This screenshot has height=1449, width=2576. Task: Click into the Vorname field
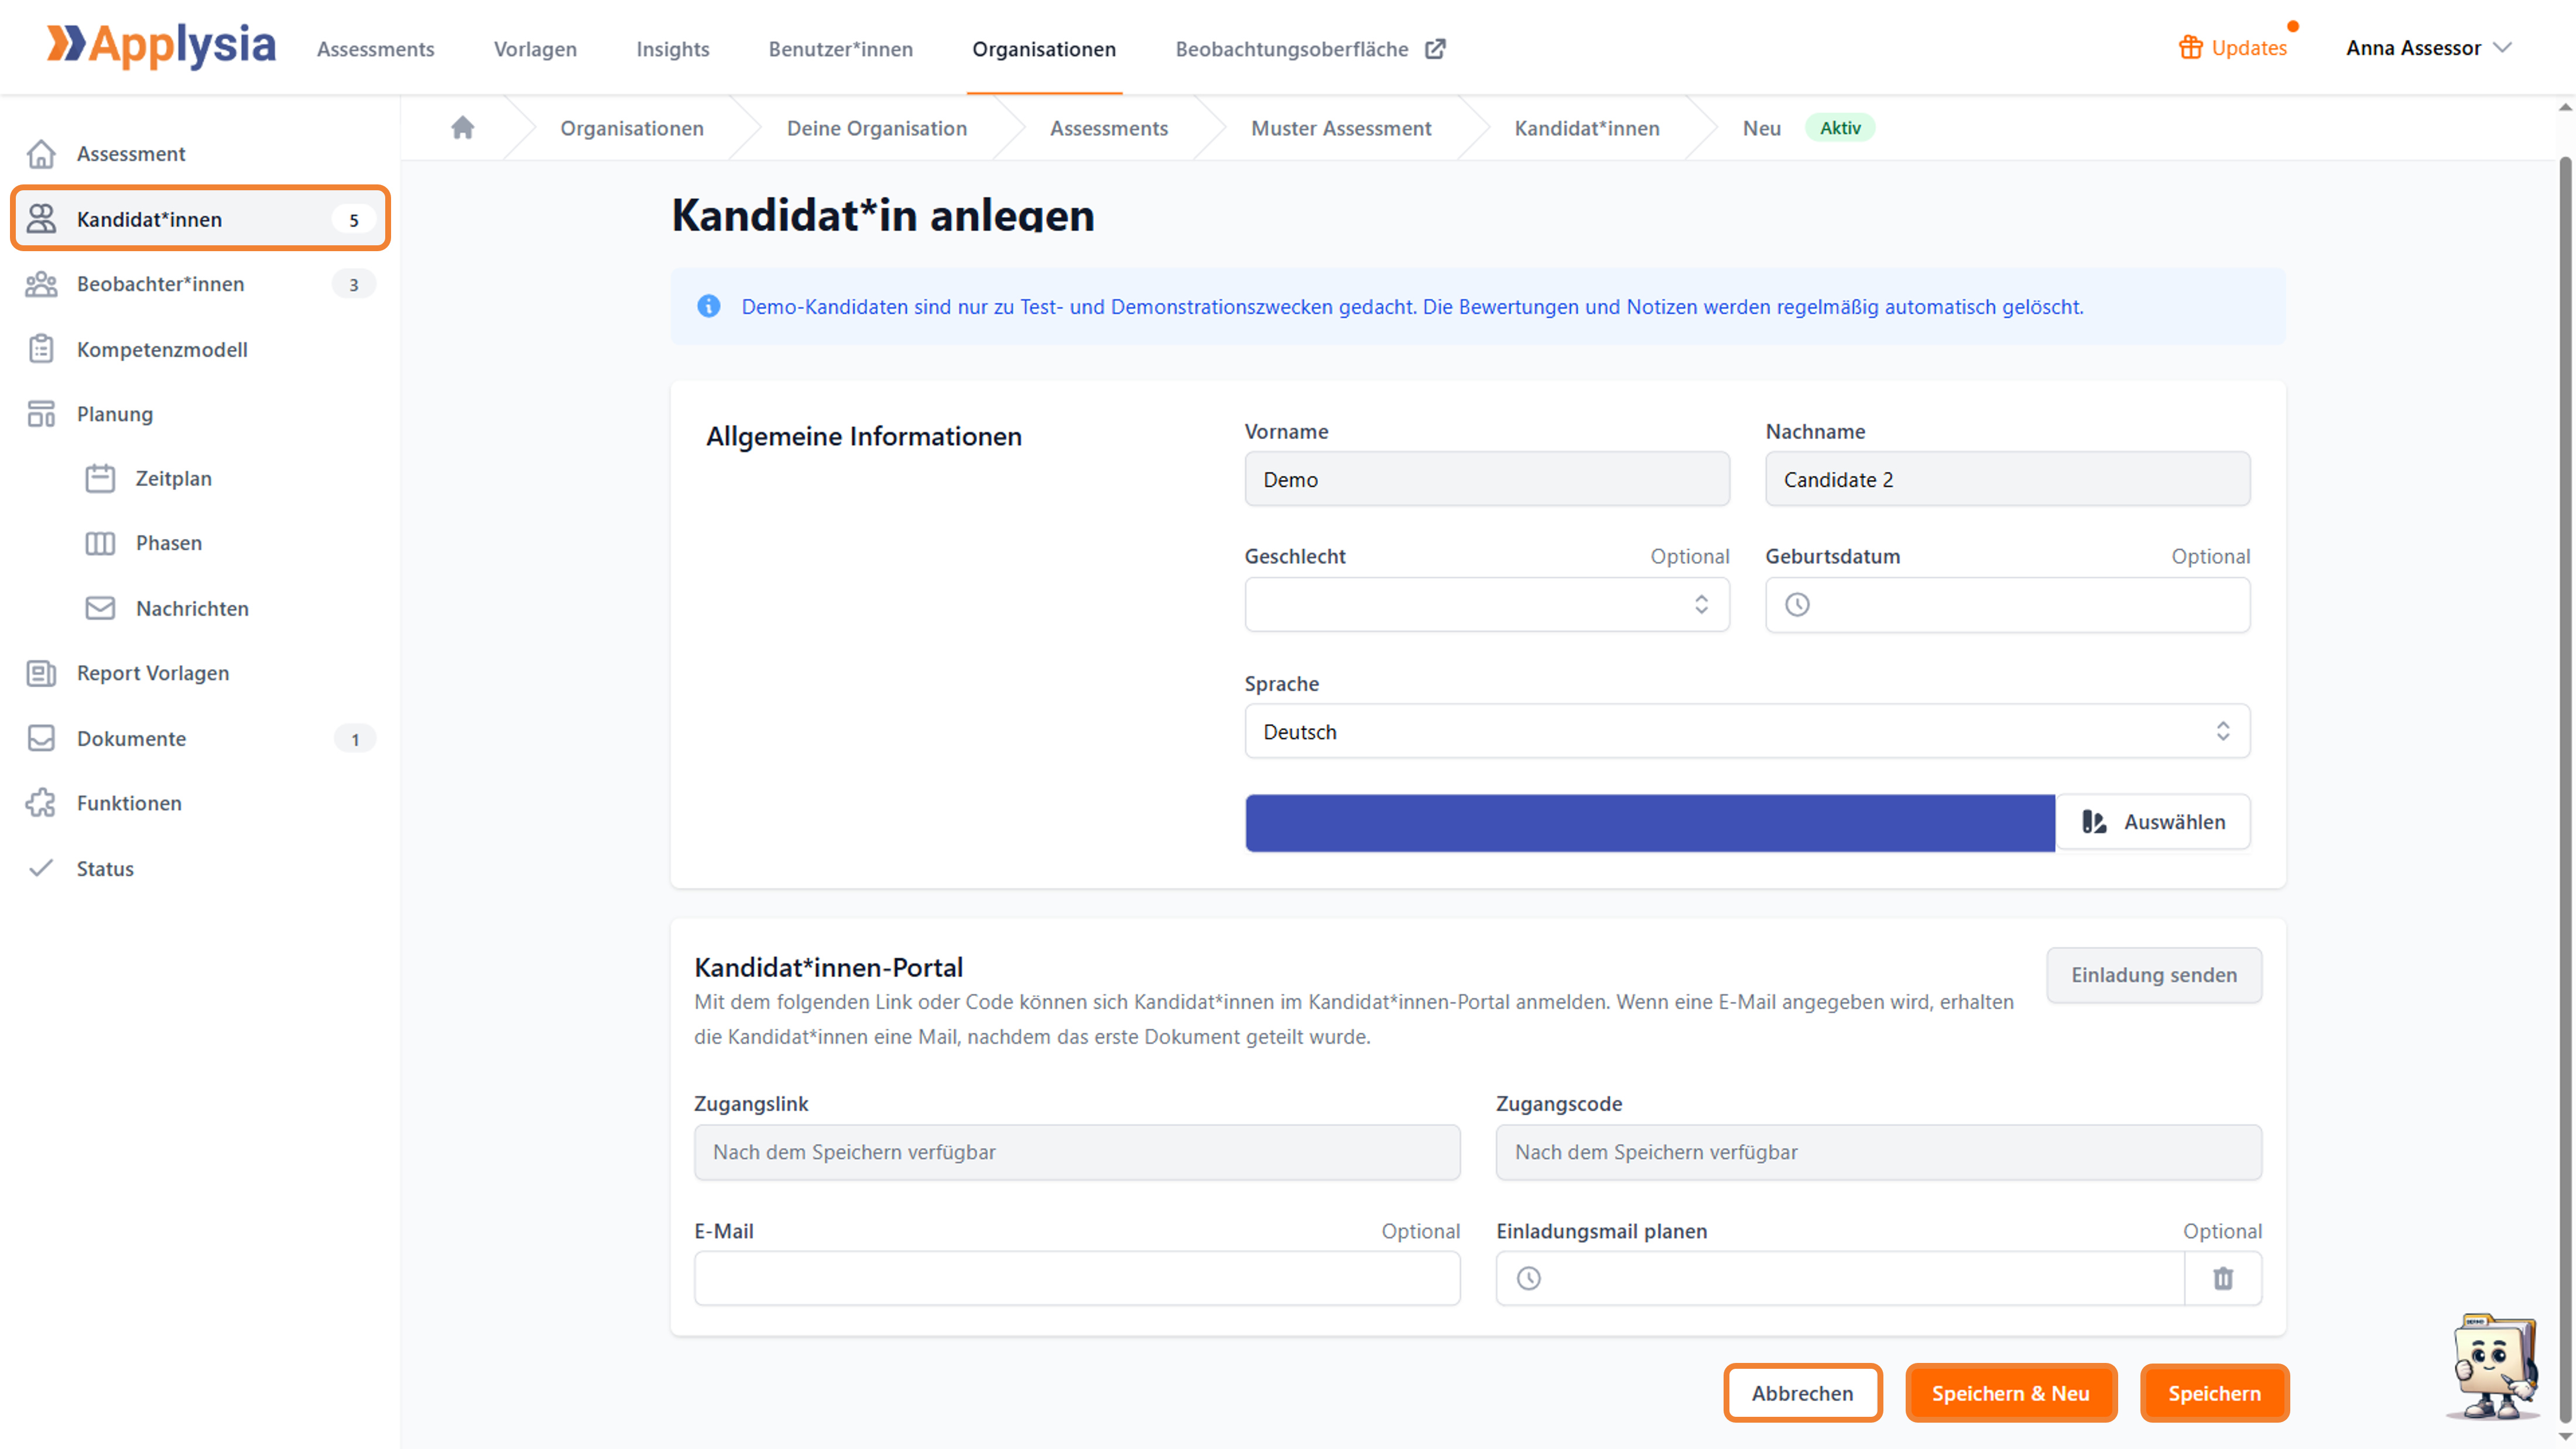1487,479
